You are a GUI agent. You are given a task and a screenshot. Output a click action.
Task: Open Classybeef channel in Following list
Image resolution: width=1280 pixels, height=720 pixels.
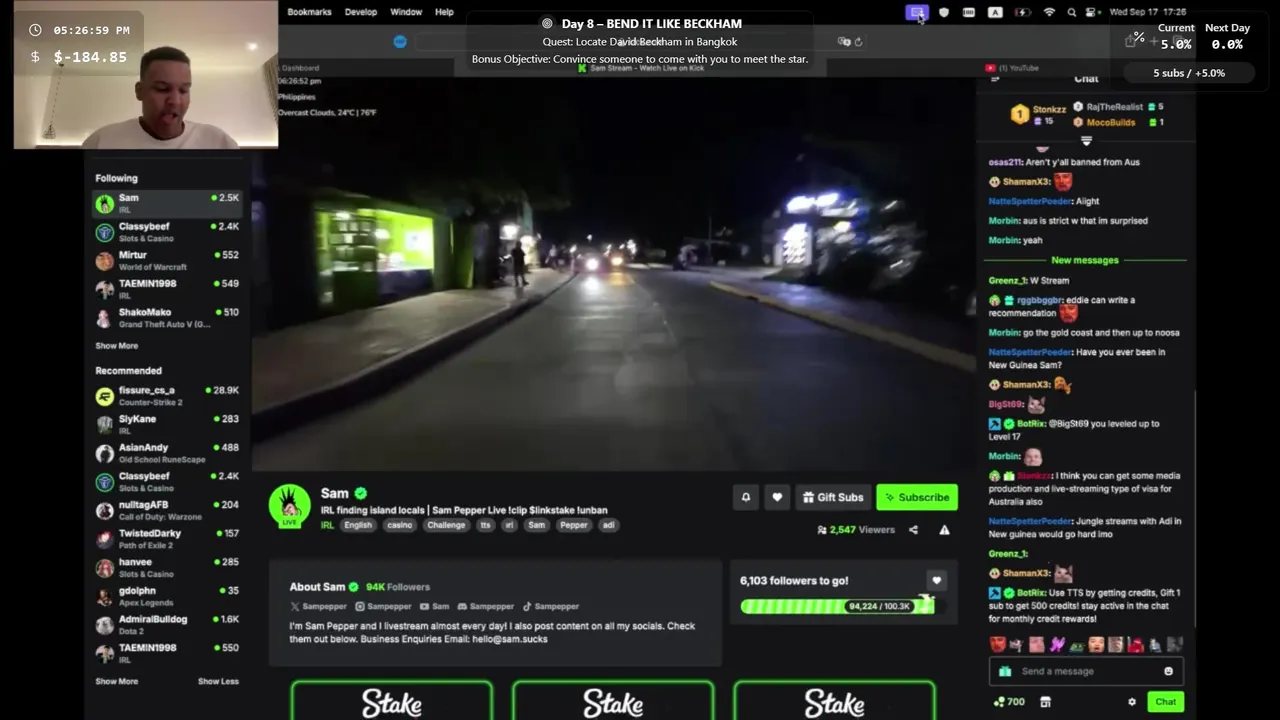pyautogui.click(x=167, y=232)
